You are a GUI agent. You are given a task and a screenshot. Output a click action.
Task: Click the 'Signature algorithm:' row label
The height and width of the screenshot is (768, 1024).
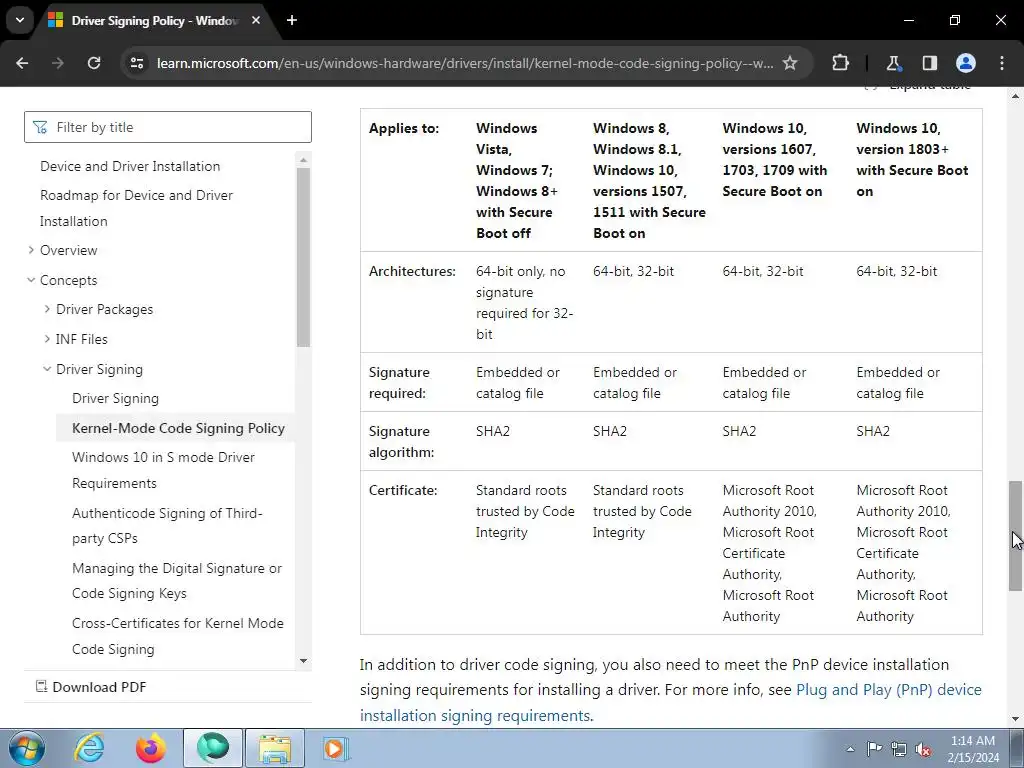[x=401, y=441]
